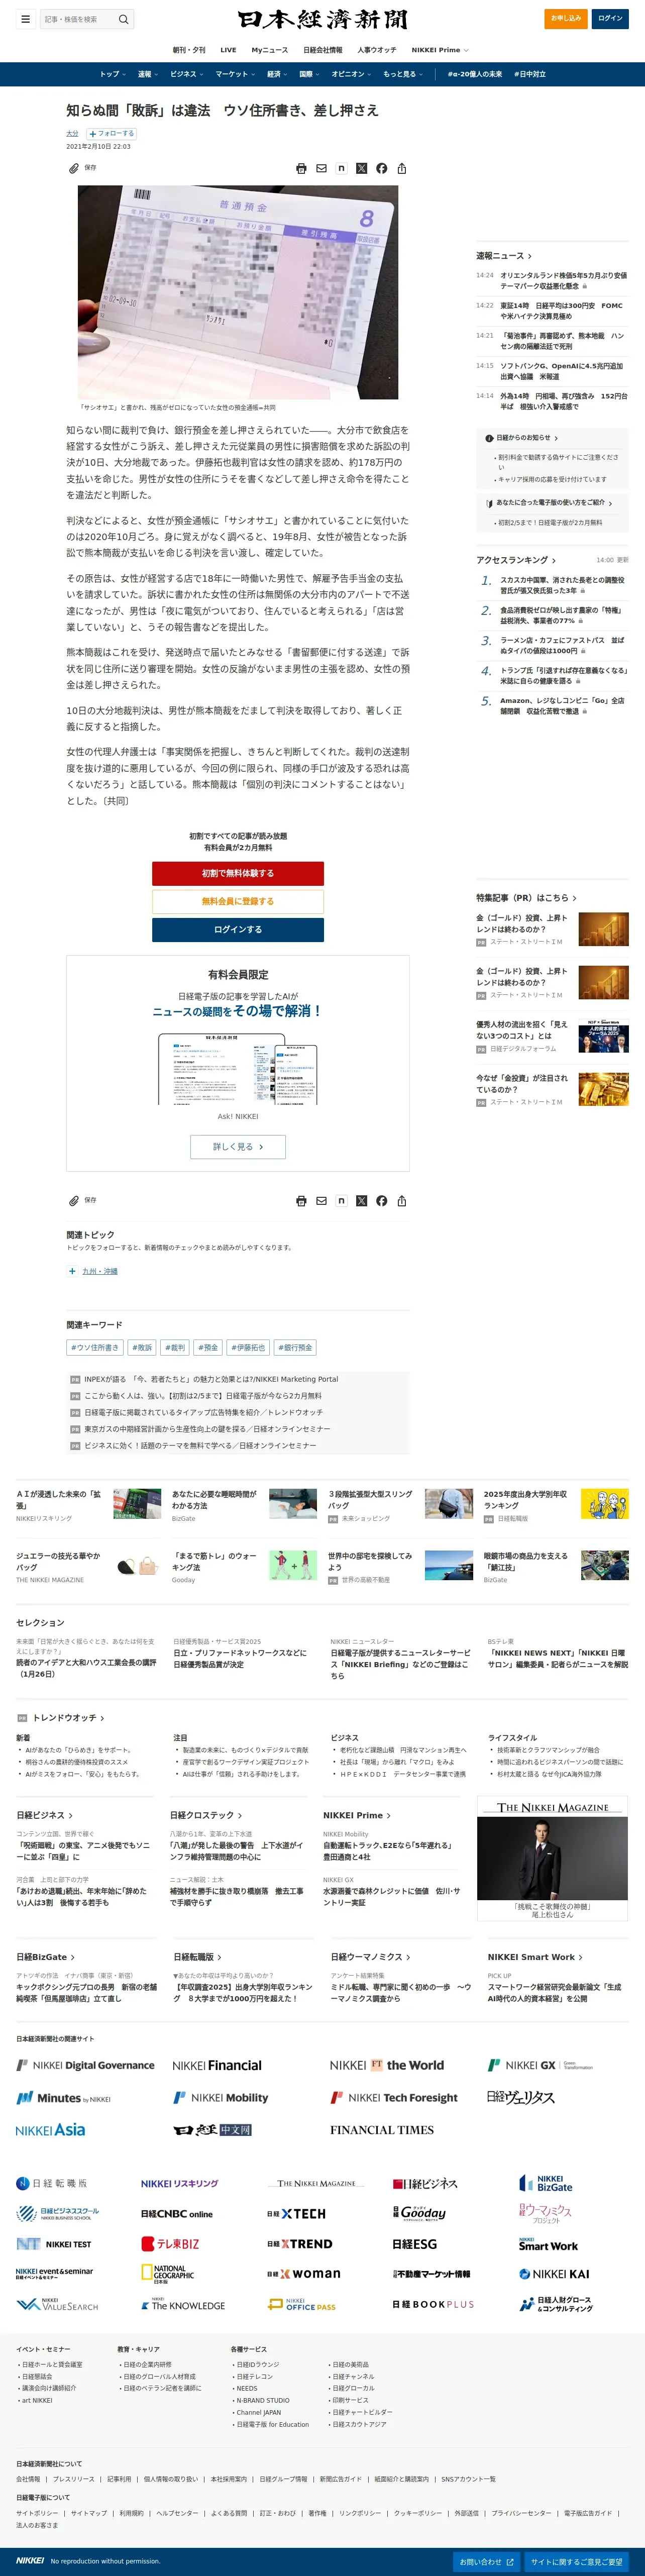
Task: Open the 日経会社情報 menu item
Action: click(323, 50)
